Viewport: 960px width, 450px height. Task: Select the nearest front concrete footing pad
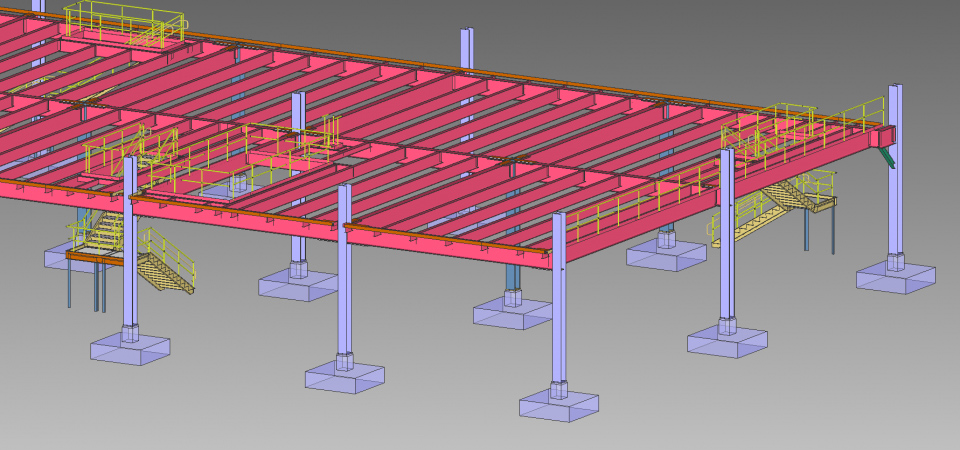[x=558, y=406]
